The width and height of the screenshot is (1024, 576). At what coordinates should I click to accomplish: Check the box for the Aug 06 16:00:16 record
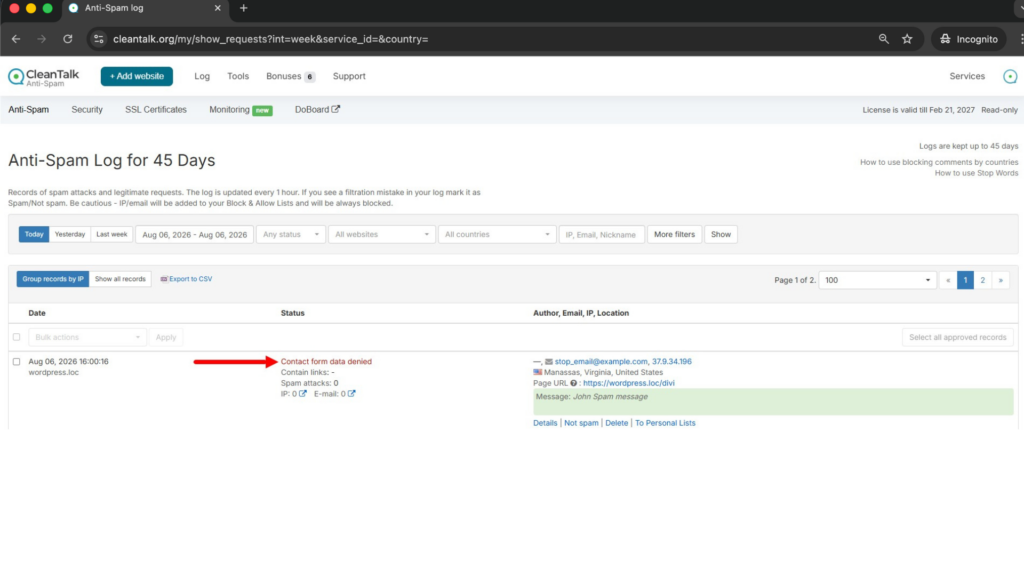(x=16, y=362)
